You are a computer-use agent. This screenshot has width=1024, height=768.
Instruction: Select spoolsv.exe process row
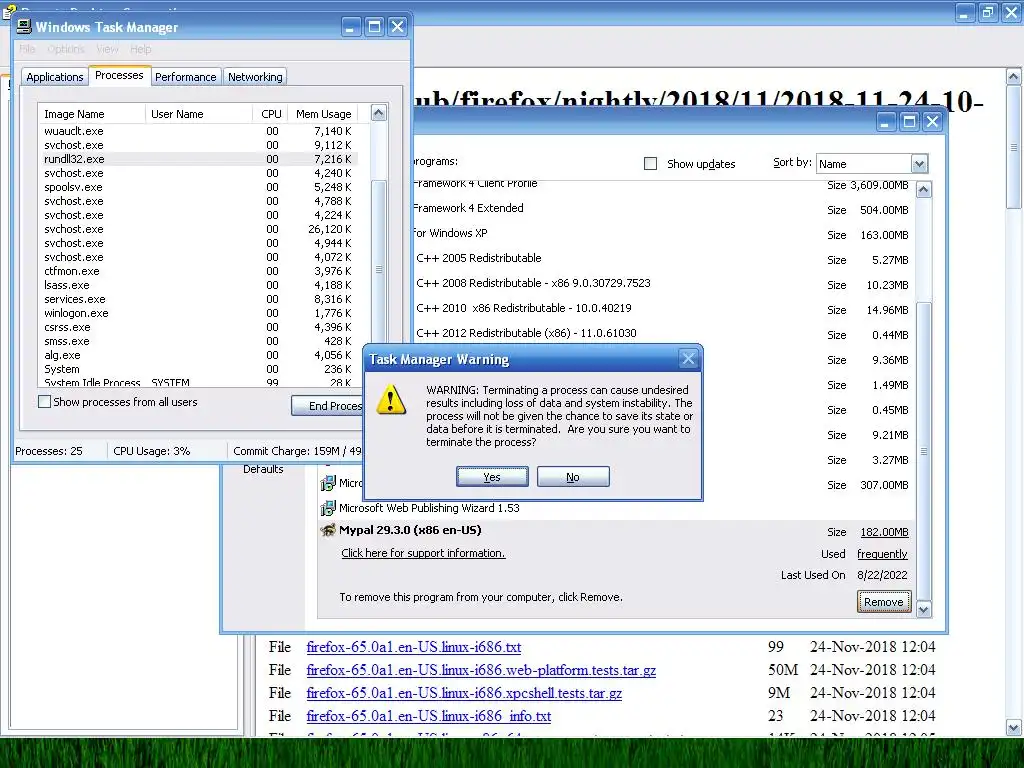pos(198,187)
